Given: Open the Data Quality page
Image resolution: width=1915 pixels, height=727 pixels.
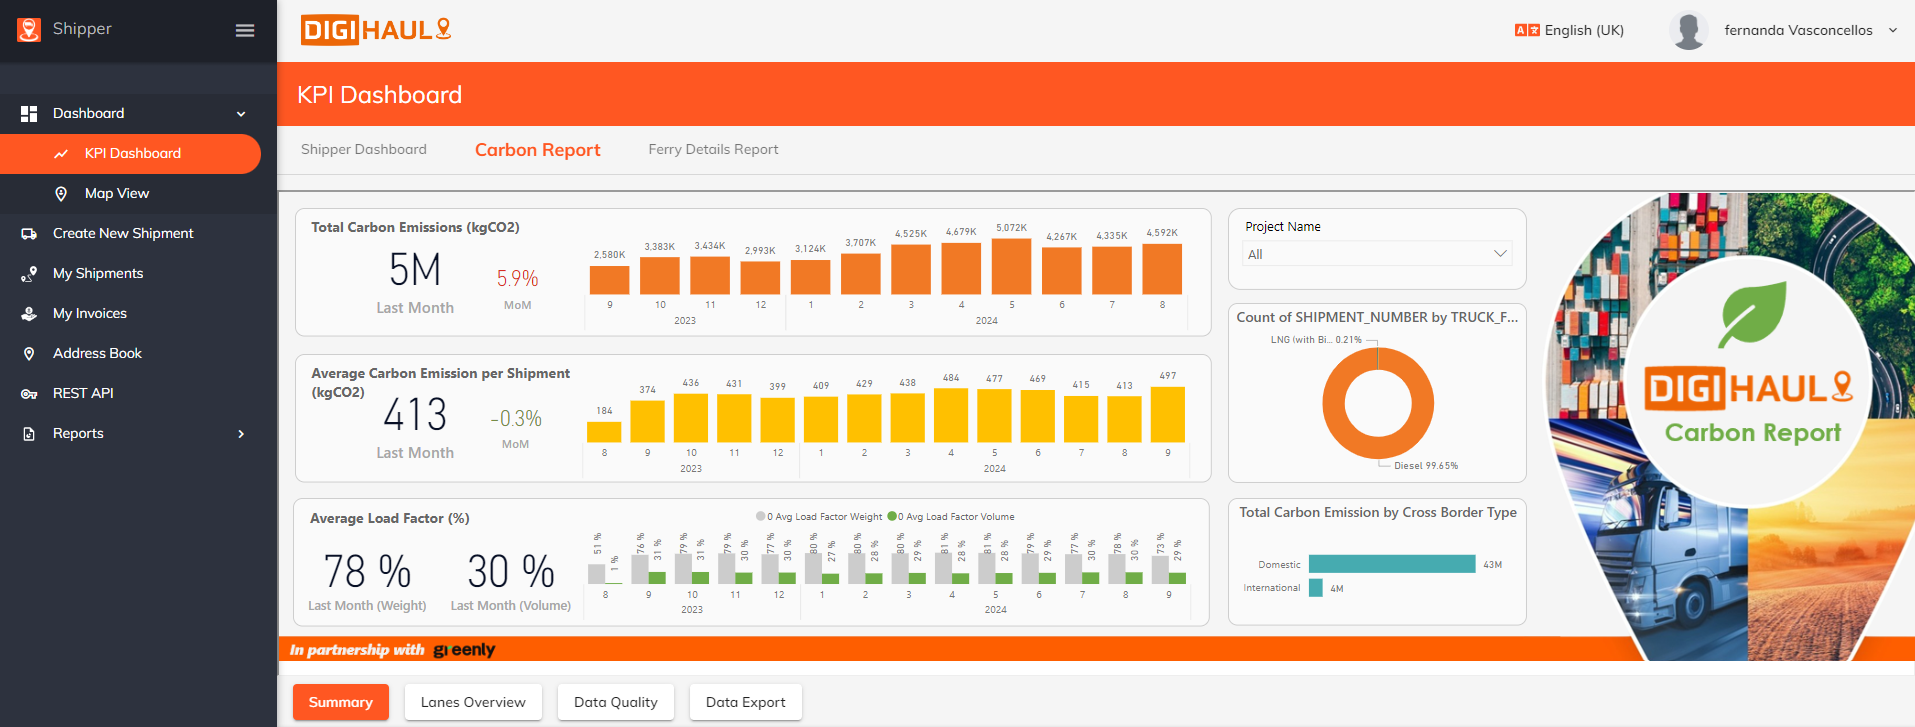Looking at the screenshot, I should 616,702.
